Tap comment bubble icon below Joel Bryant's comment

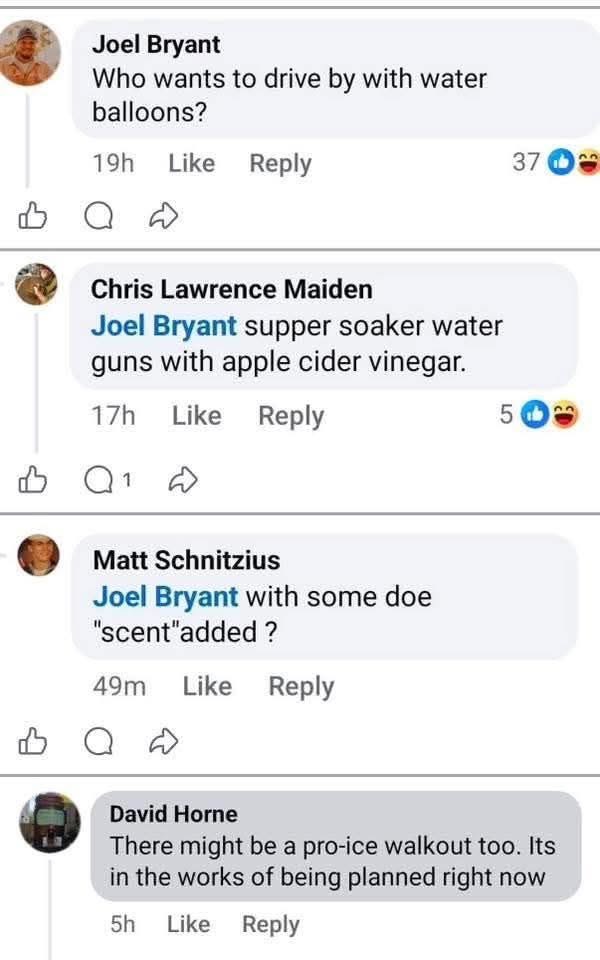97,216
